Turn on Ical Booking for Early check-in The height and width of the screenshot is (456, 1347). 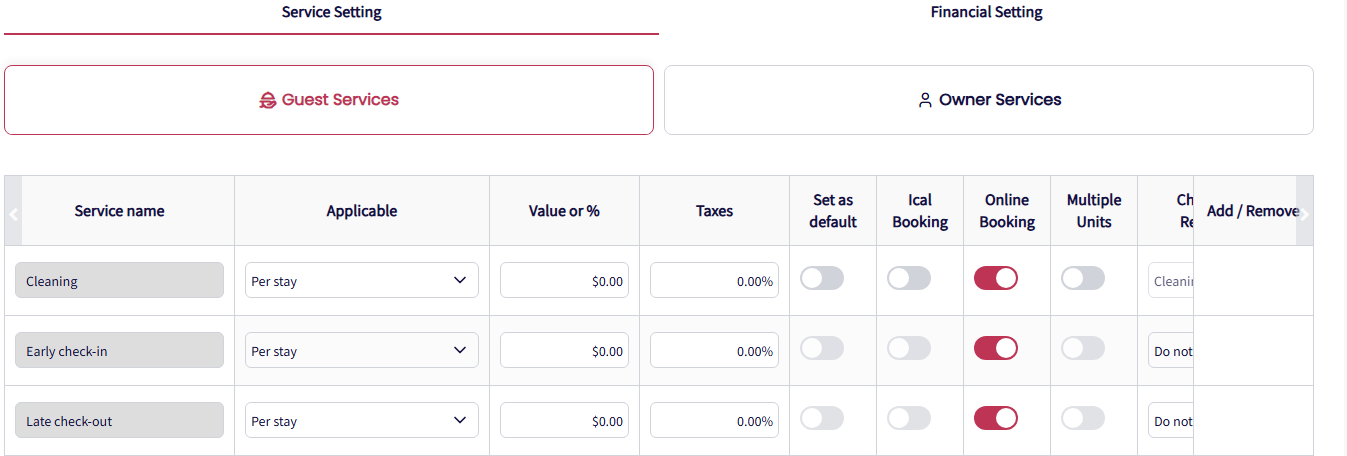[909, 348]
